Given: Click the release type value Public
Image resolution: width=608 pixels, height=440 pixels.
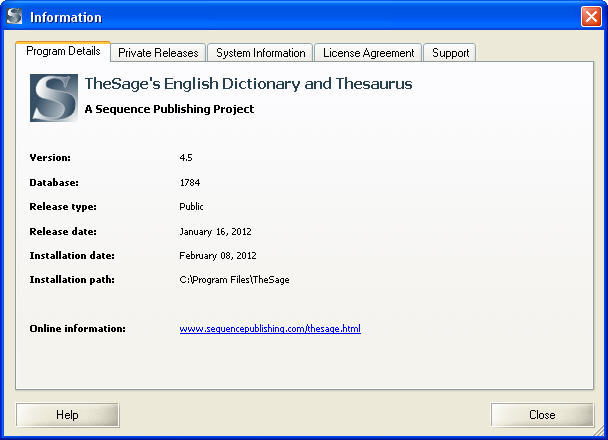Looking at the screenshot, I should tap(191, 207).
